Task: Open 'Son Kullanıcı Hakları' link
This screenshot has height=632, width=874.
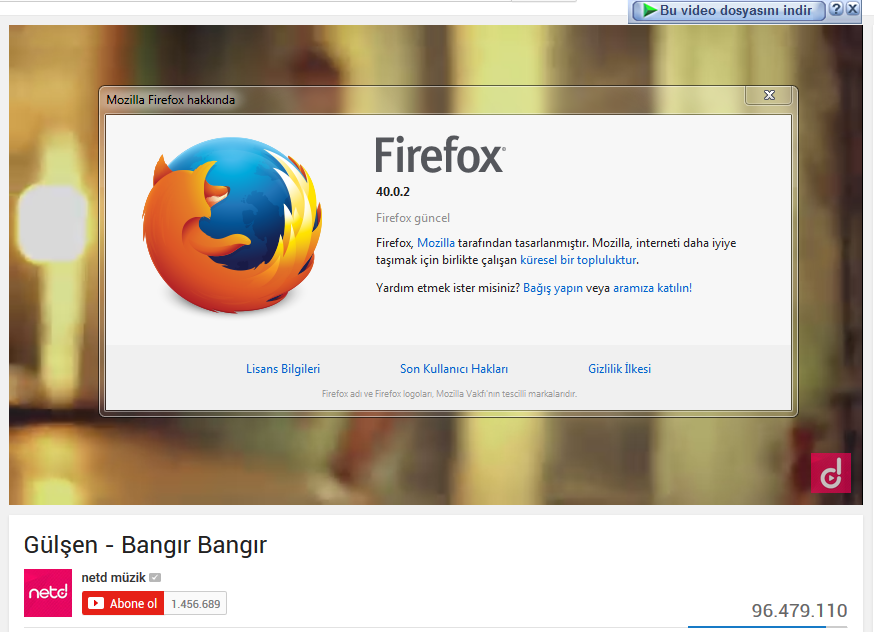Action: (454, 369)
